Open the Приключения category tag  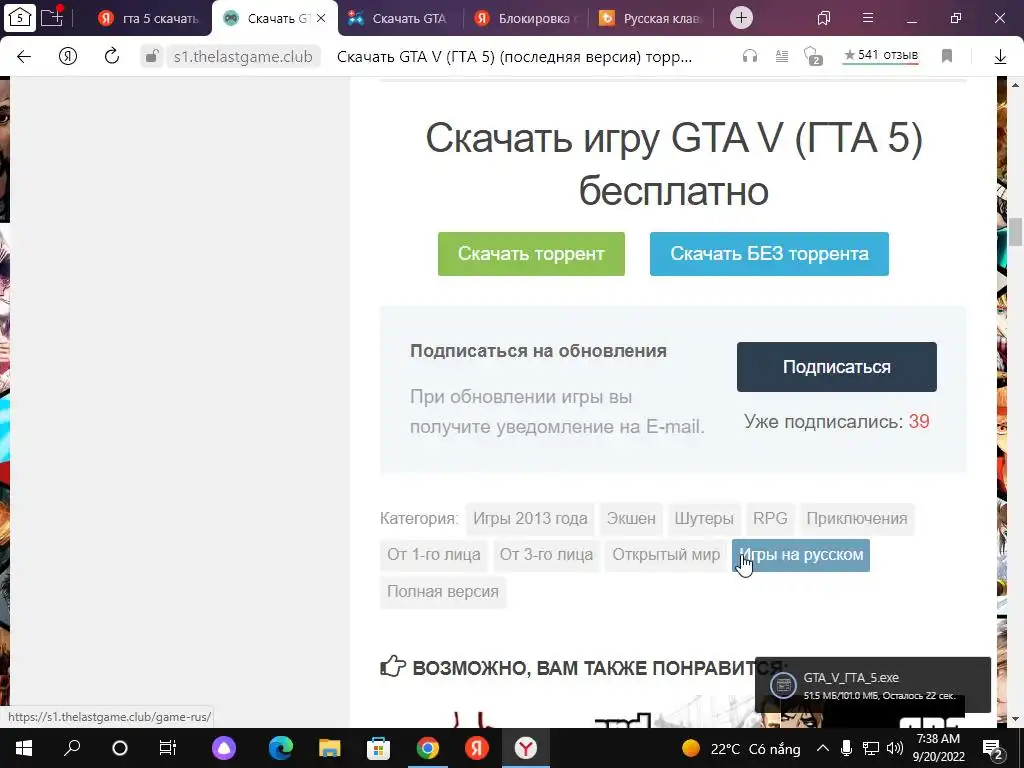856,519
